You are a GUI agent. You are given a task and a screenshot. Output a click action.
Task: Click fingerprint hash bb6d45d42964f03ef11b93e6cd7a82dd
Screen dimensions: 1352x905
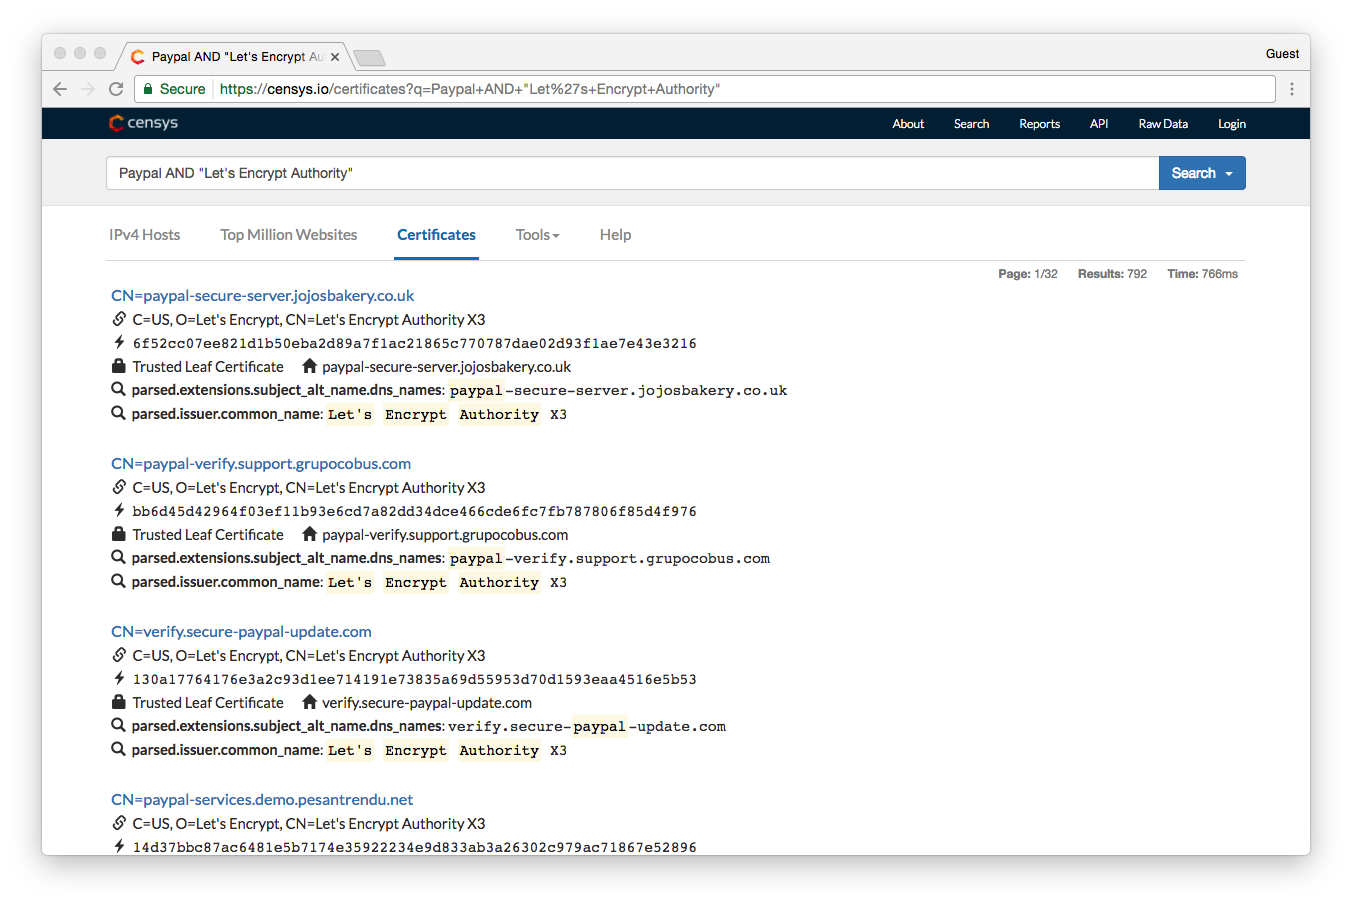coord(414,511)
